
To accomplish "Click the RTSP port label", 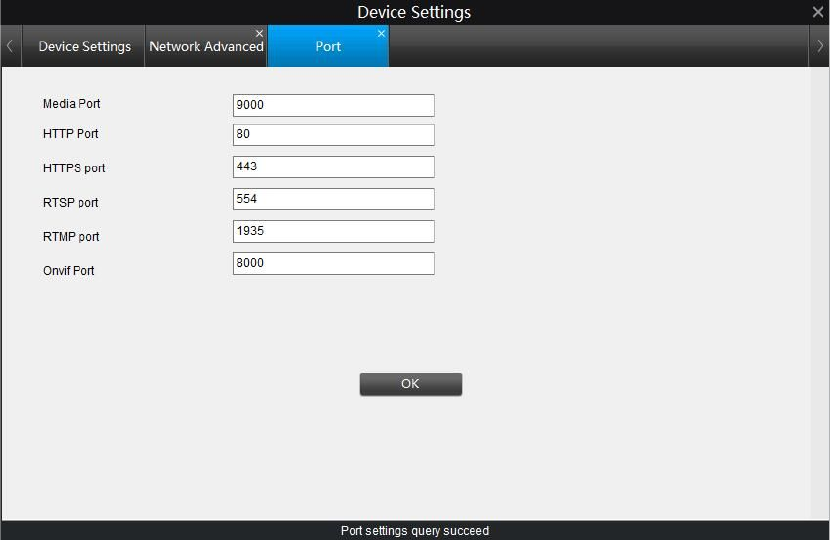I will 70,203.
